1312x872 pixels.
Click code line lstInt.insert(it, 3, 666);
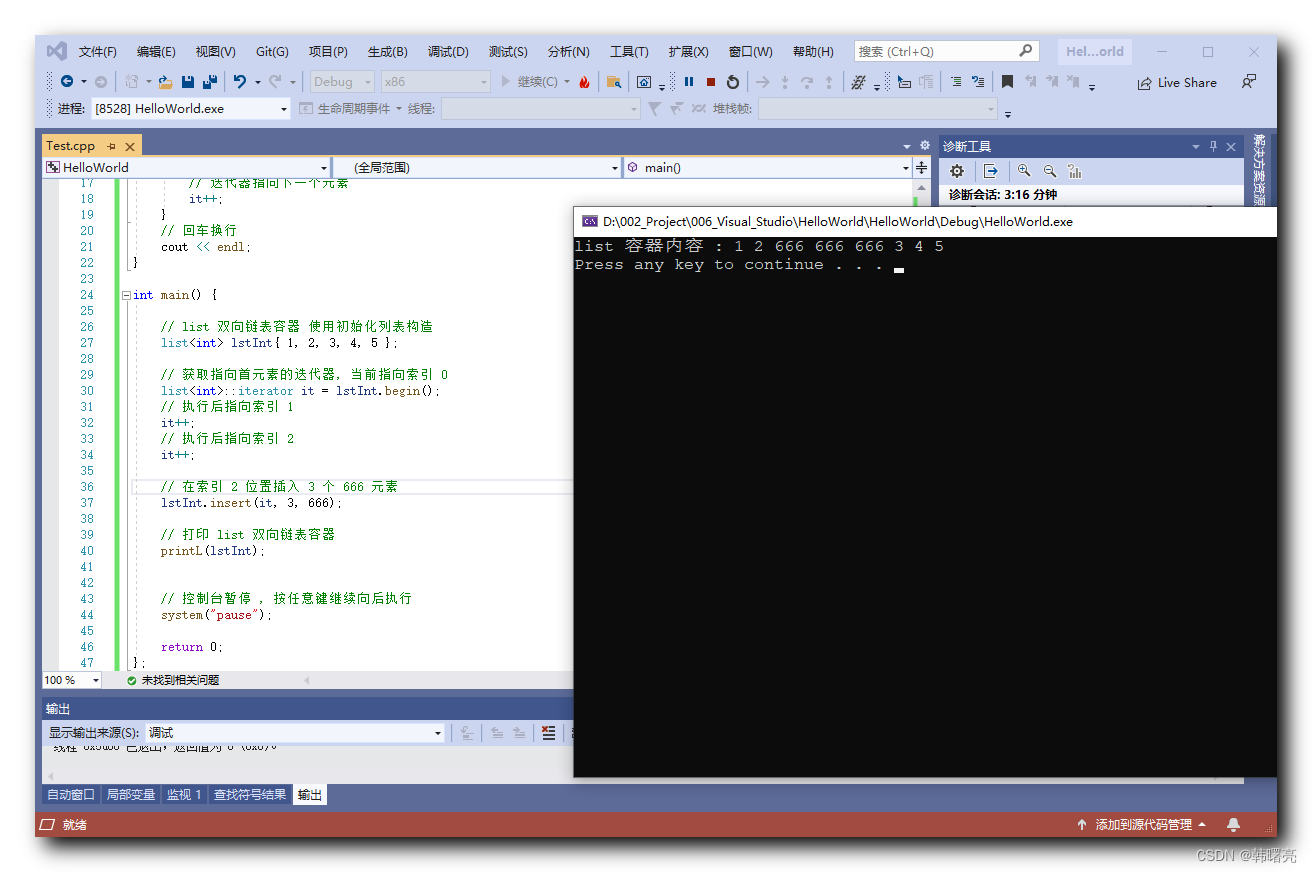tap(251, 503)
